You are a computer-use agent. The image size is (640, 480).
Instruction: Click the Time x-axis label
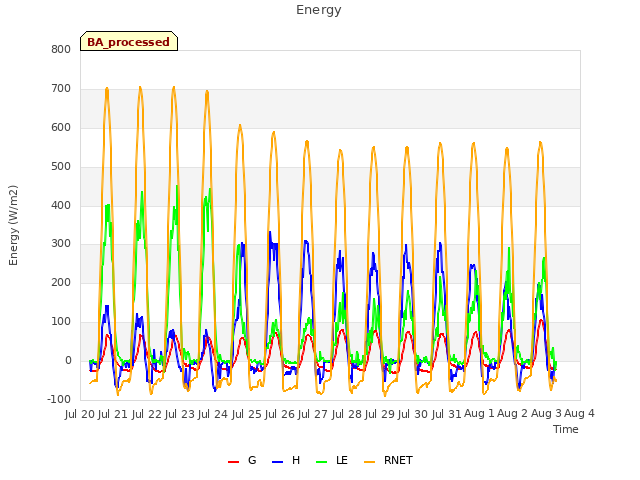click(x=566, y=429)
